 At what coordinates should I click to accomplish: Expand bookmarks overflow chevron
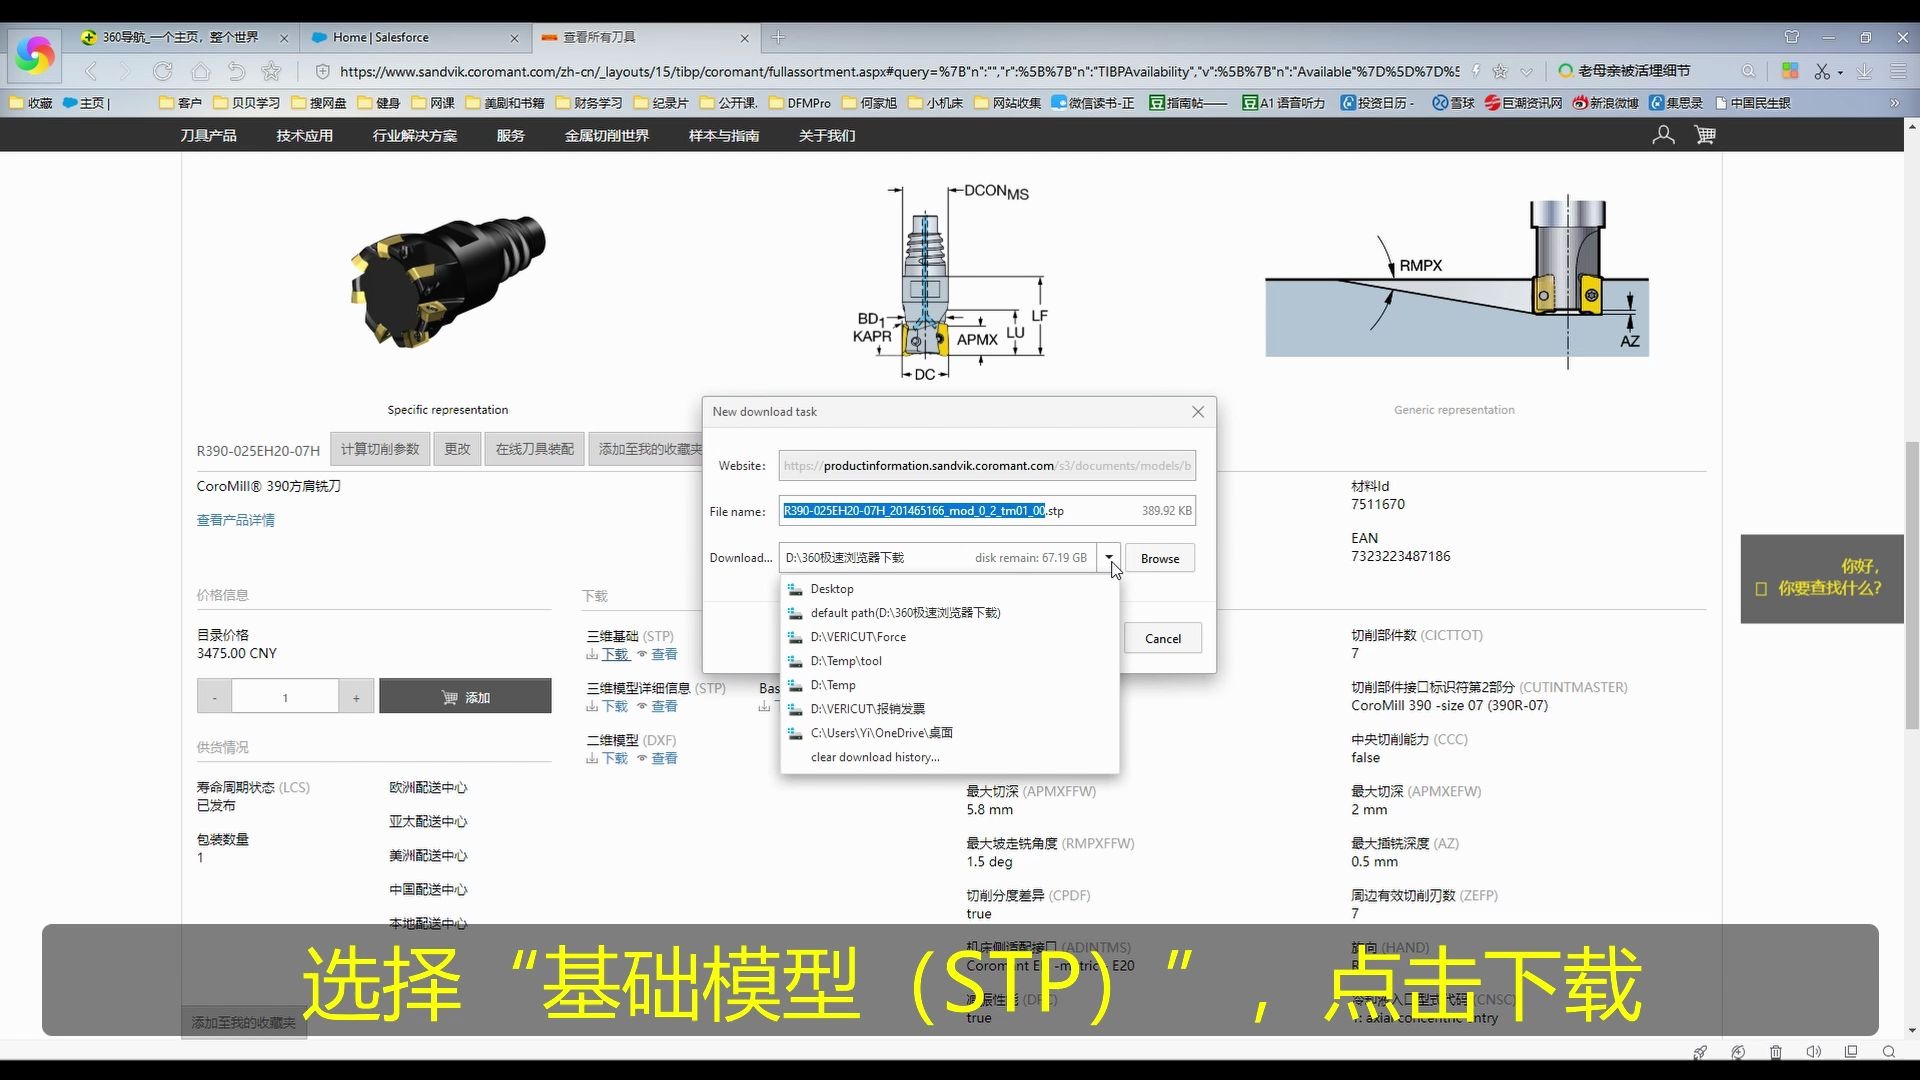point(1894,103)
